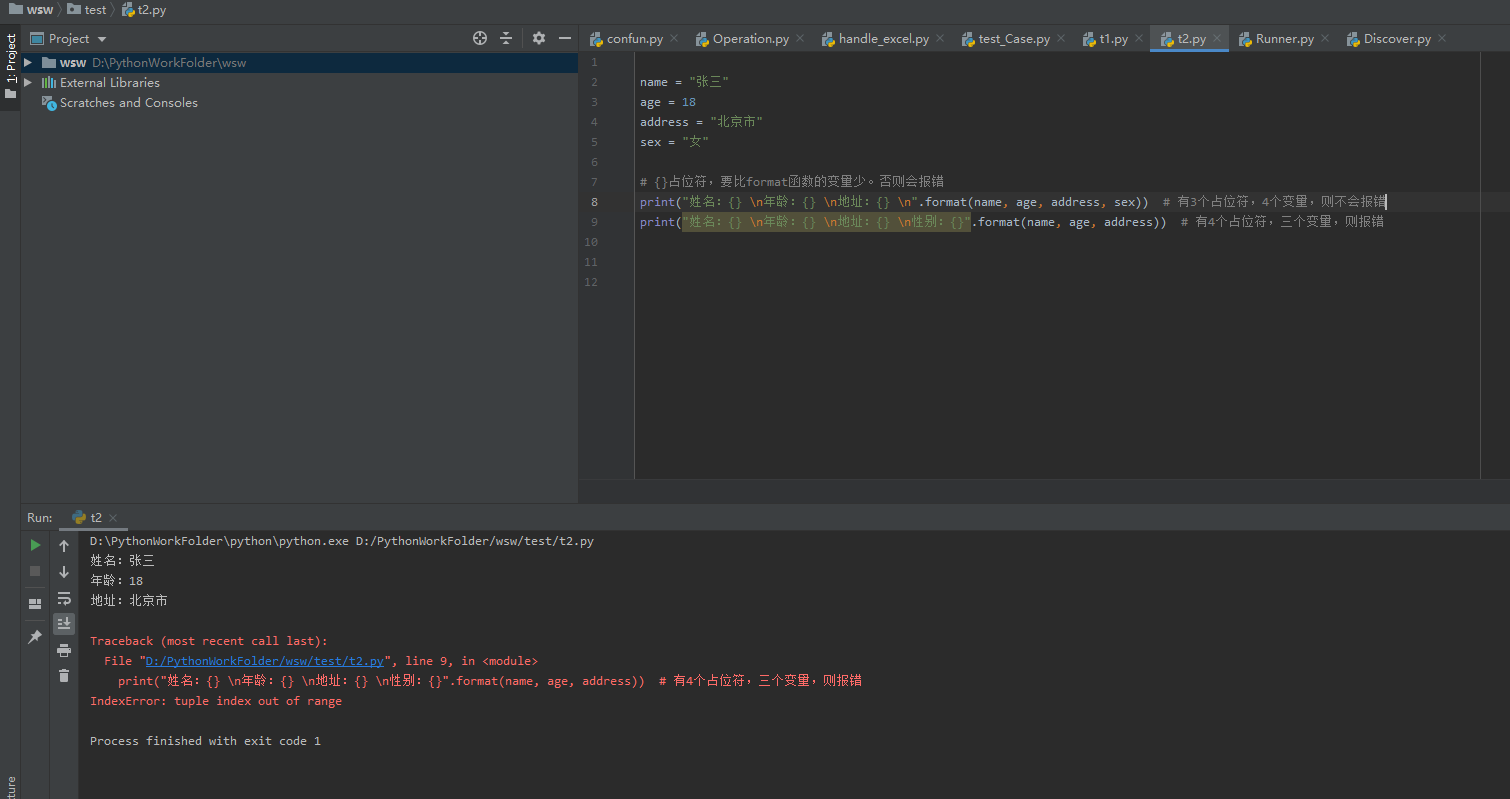Viewport: 1510px width, 799px height.
Task: Close the t2 run tab
Action: [114, 518]
